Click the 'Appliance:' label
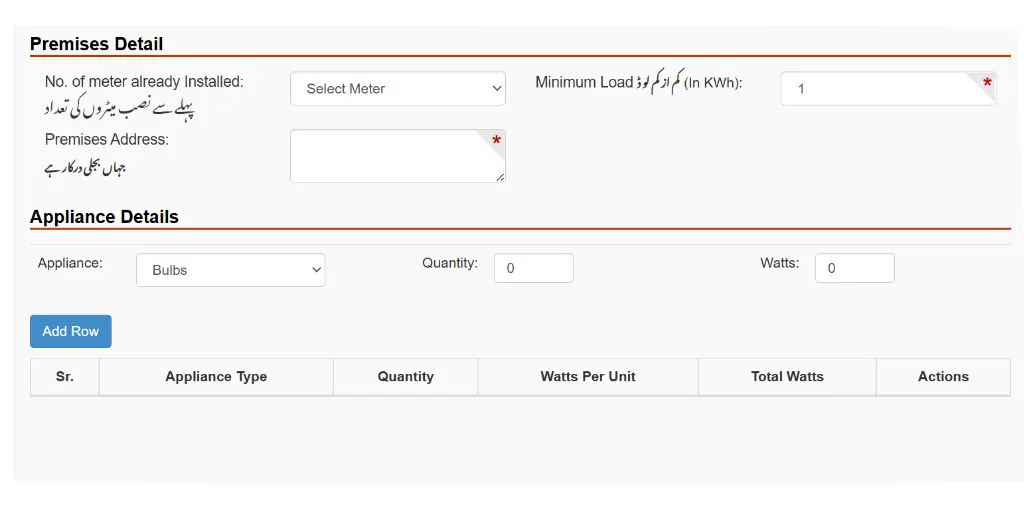This screenshot has height=510, width=1024. [x=71, y=263]
